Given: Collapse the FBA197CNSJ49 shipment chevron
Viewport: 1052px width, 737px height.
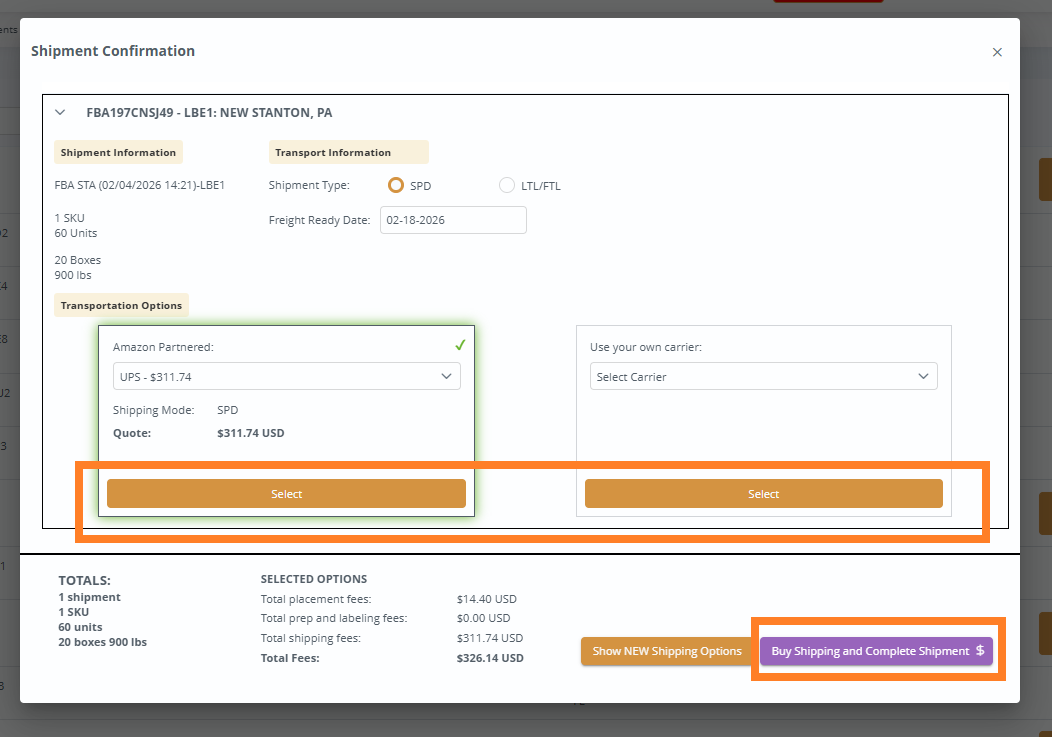Looking at the screenshot, I should tap(60, 113).
